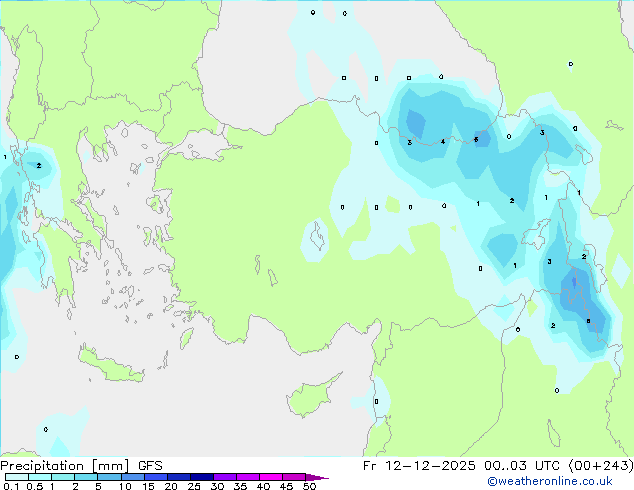Select the 20–25 mm legend swatch
The image size is (634, 490).
(178, 477)
